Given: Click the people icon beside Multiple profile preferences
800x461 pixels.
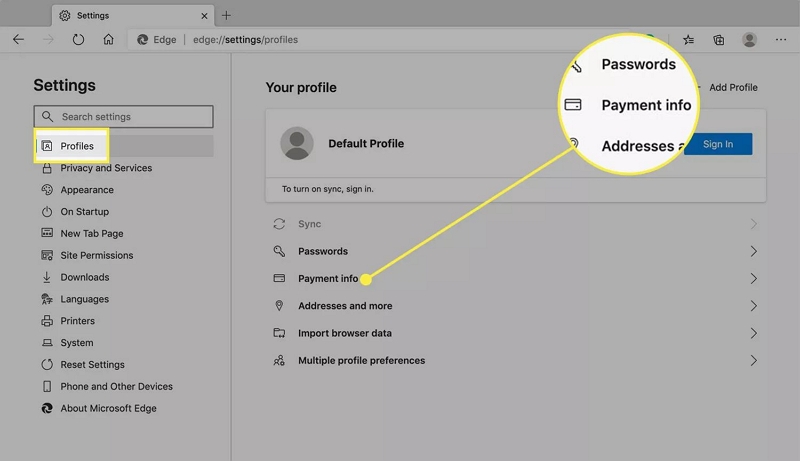Looking at the screenshot, I should pyautogui.click(x=279, y=361).
